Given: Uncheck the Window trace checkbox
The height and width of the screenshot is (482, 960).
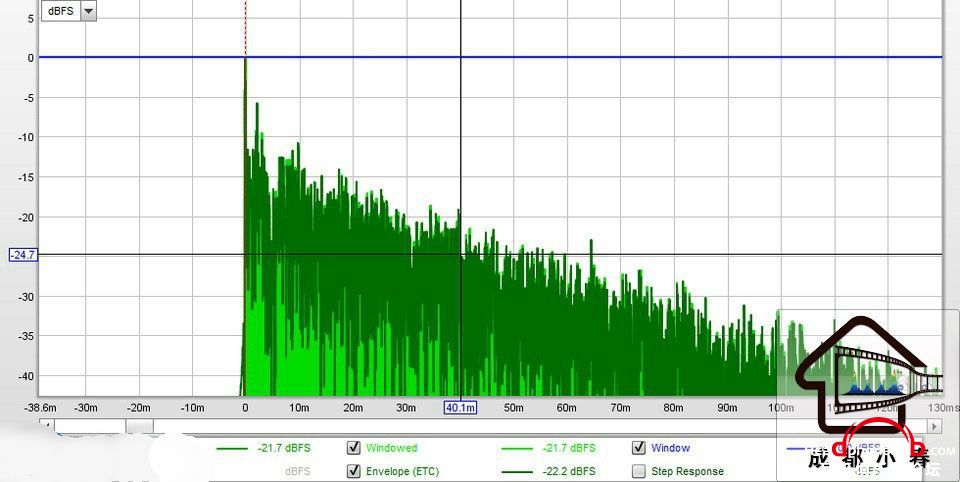Looking at the screenshot, I should 639,448.
